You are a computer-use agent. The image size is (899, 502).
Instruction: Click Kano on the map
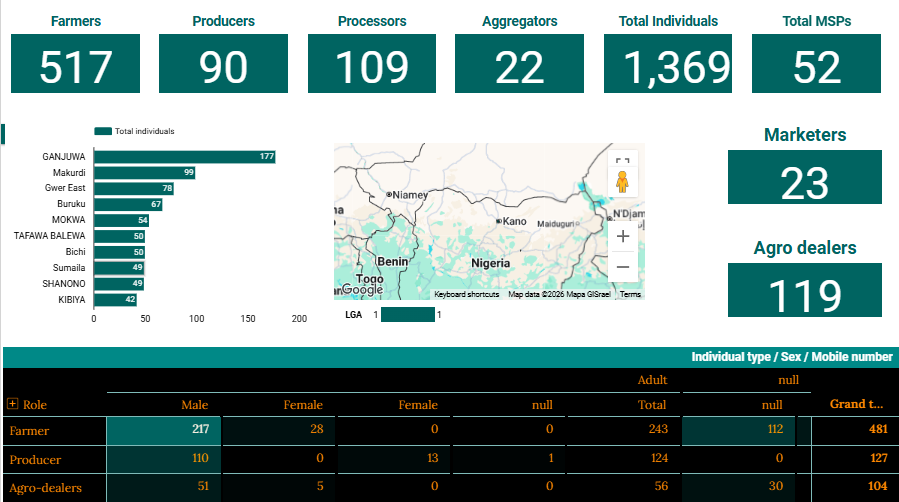(x=514, y=221)
